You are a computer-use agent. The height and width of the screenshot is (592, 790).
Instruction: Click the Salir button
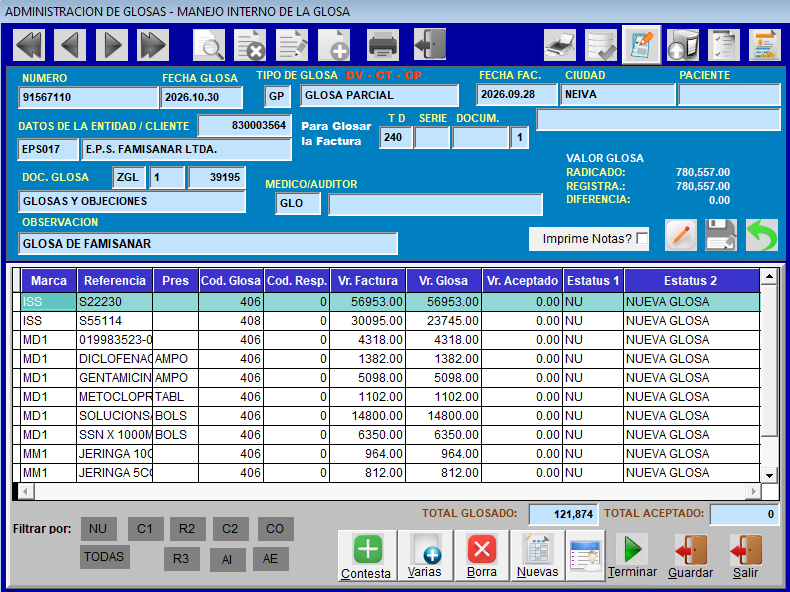pos(746,556)
